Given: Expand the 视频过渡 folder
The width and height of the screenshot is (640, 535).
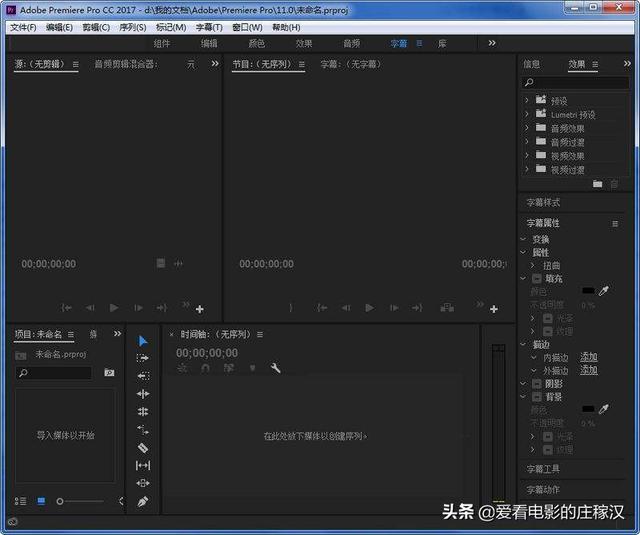Looking at the screenshot, I should [527, 169].
